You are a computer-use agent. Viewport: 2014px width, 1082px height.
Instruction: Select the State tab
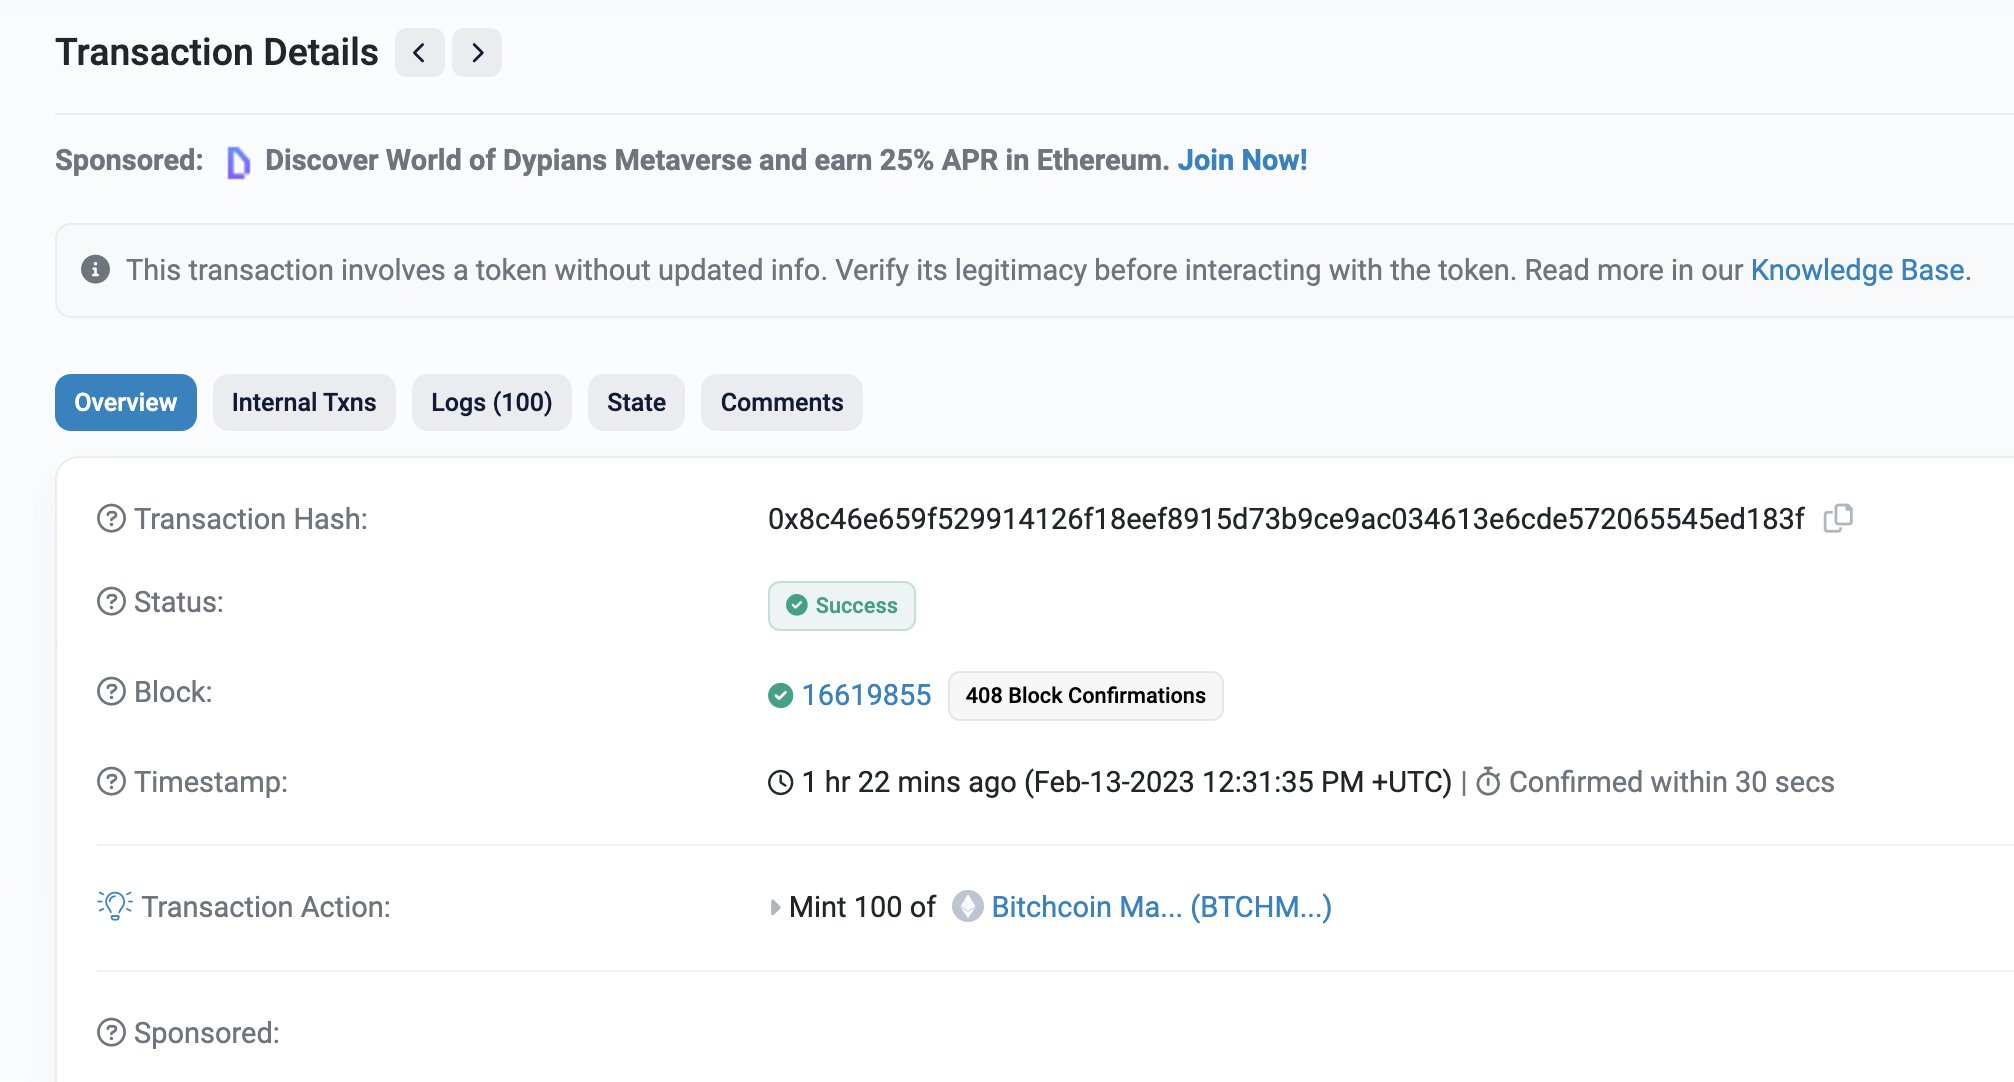point(636,402)
